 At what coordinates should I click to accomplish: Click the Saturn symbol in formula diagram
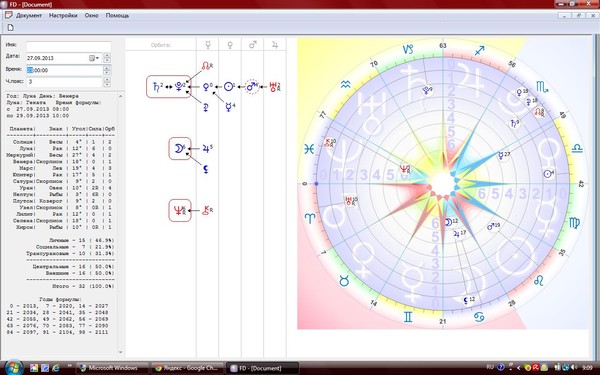point(157,87)
